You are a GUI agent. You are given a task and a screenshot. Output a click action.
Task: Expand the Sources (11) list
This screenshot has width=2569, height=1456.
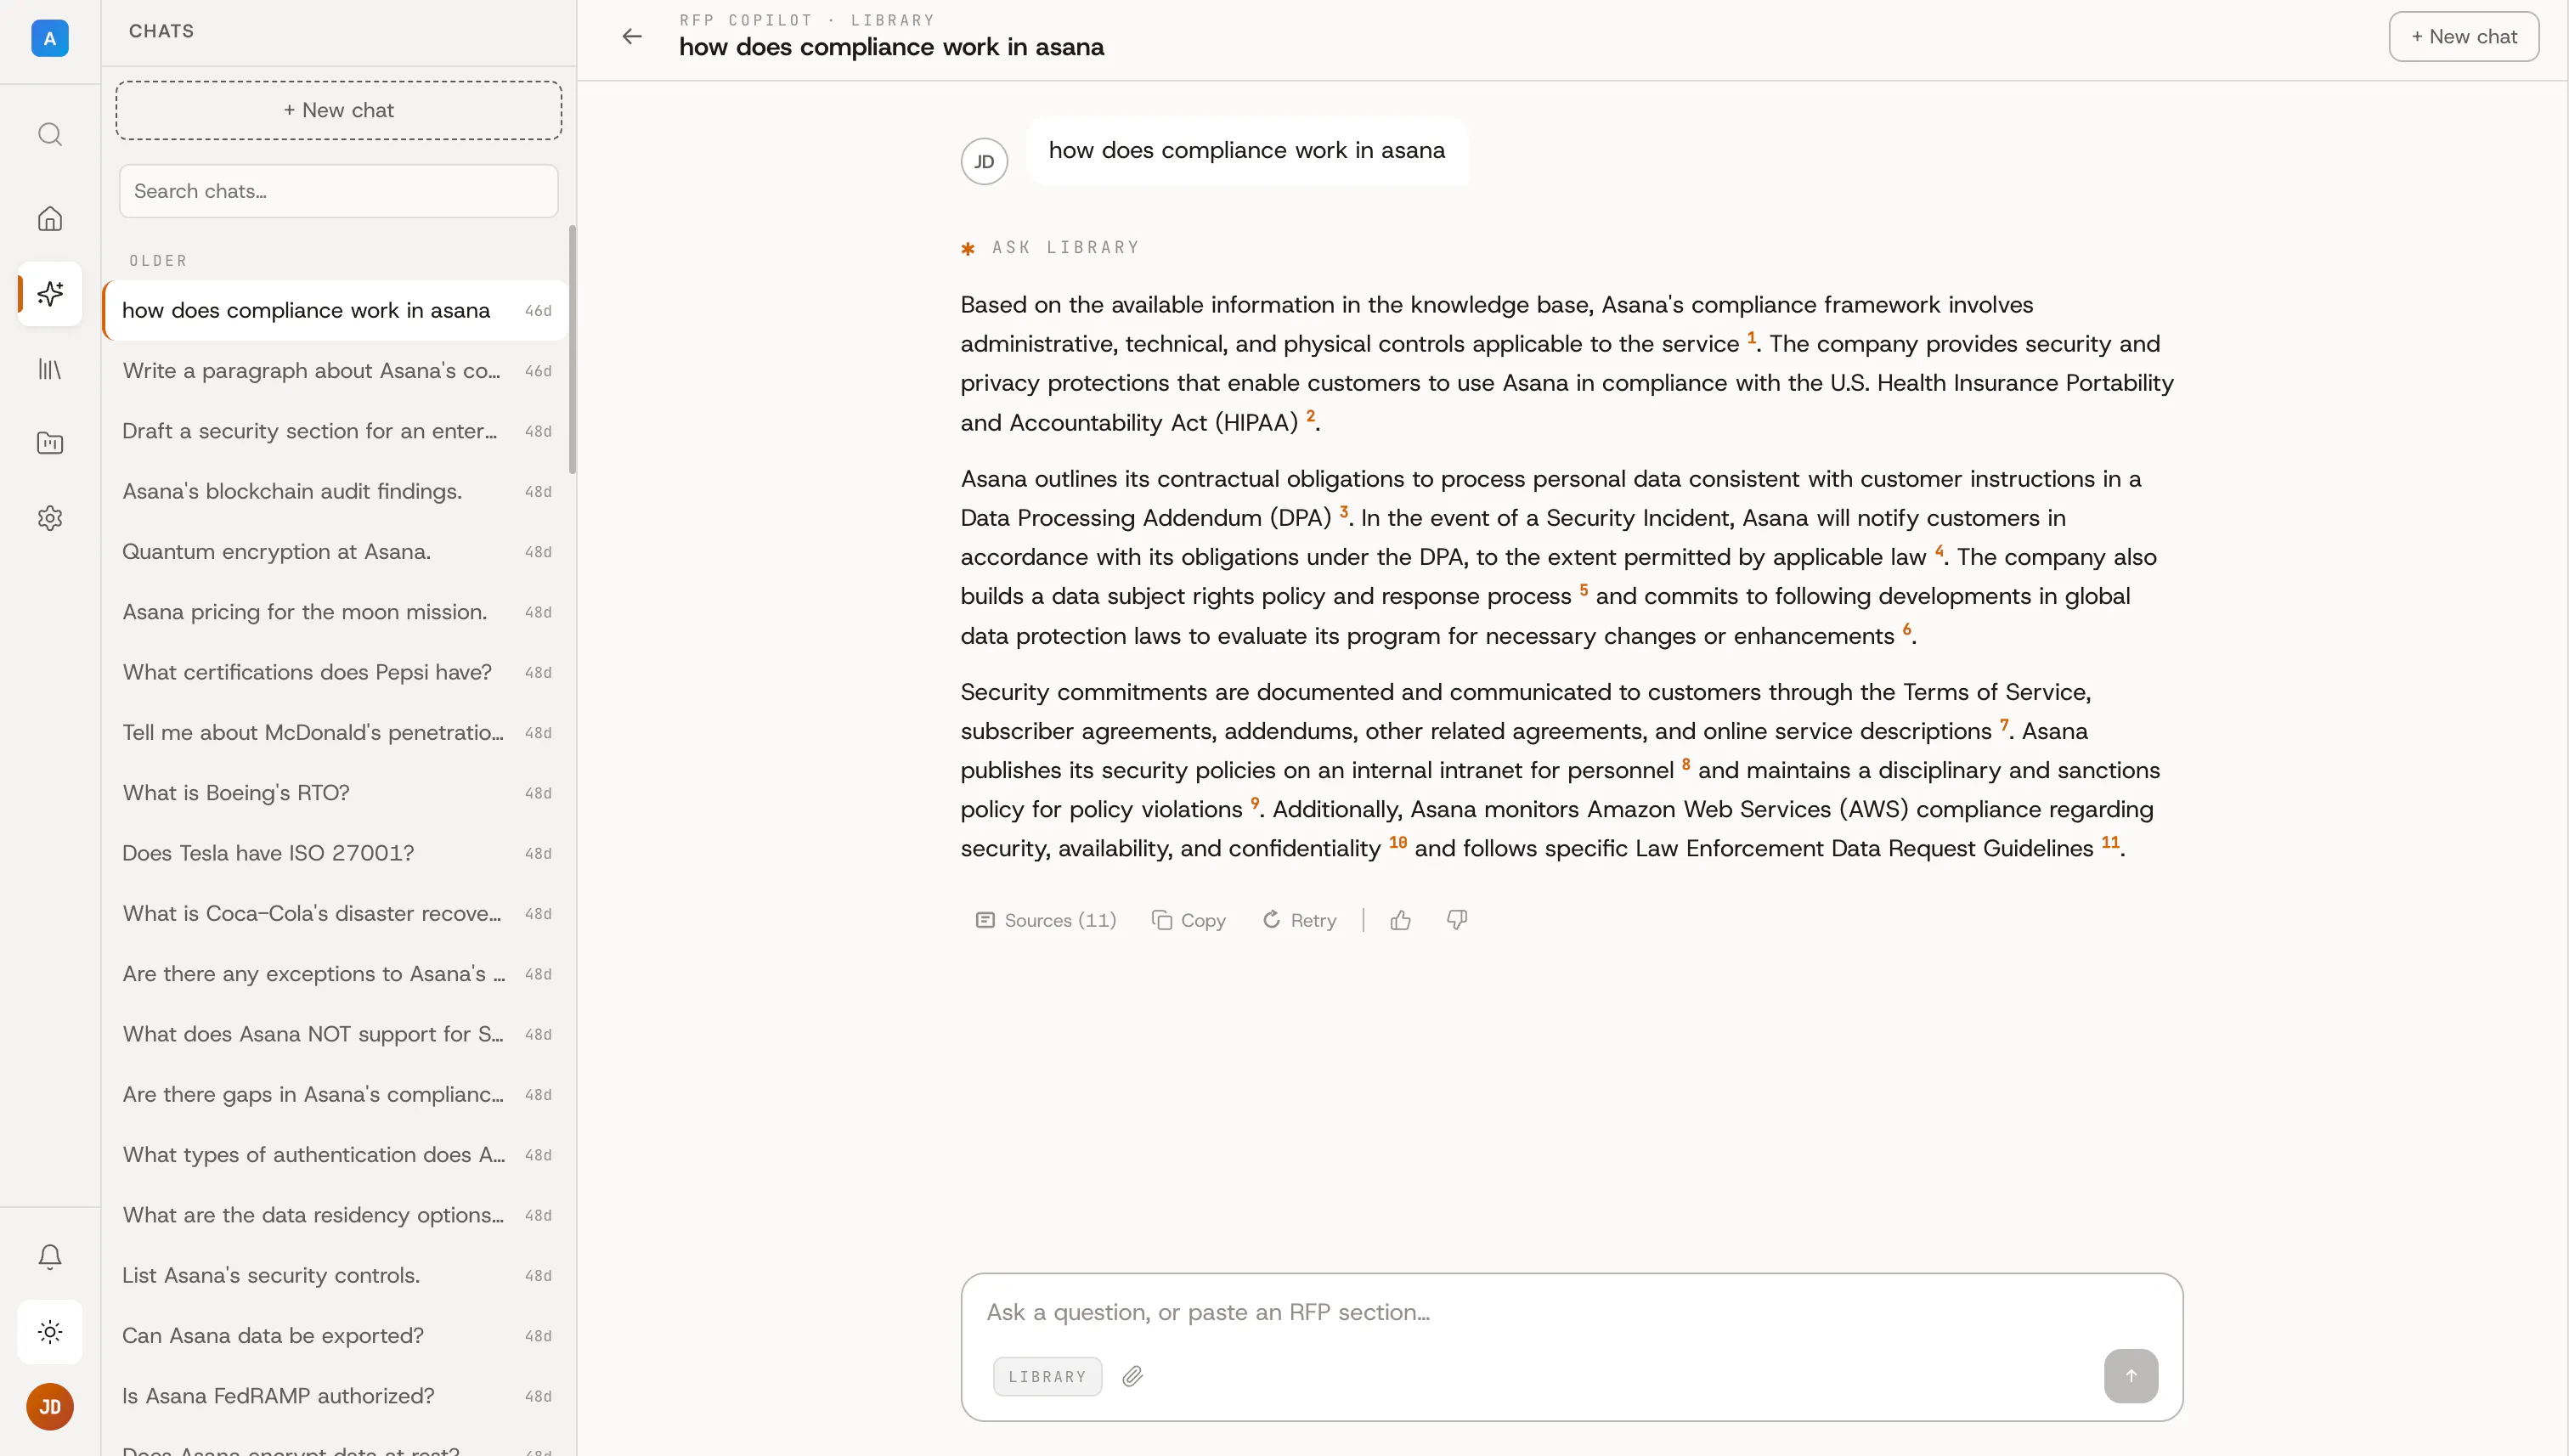1046,920
